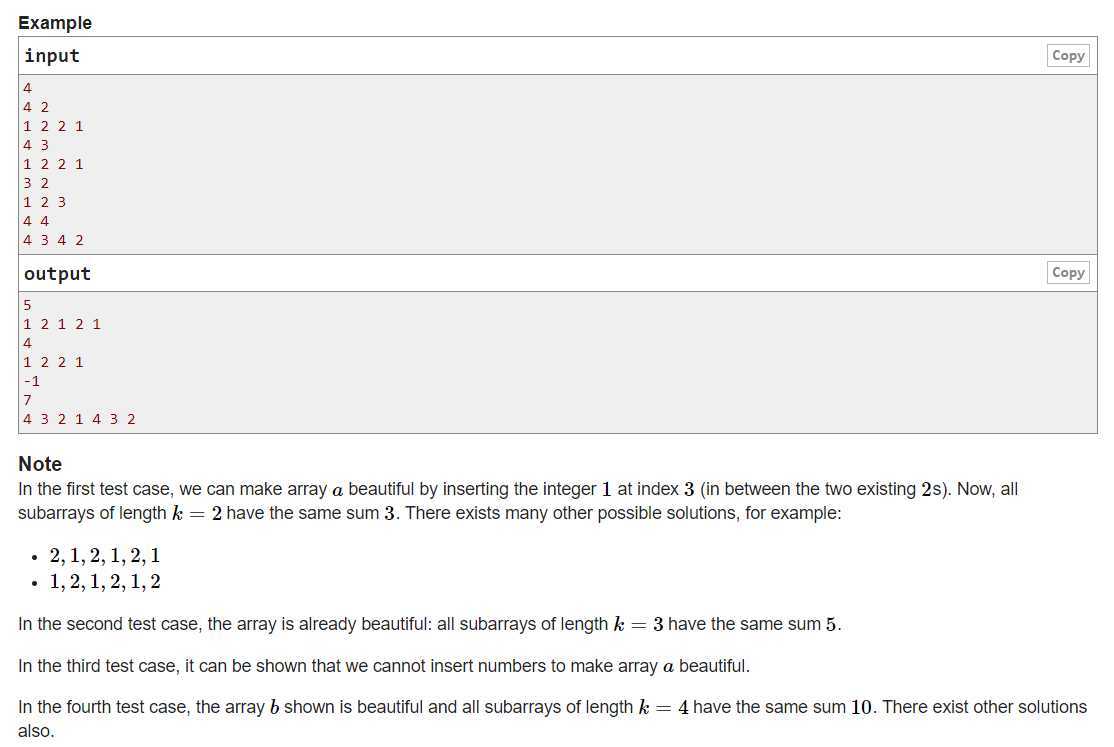Select output line '1 2 1 2 1'

pyautogui.click(x=62, y=324)
